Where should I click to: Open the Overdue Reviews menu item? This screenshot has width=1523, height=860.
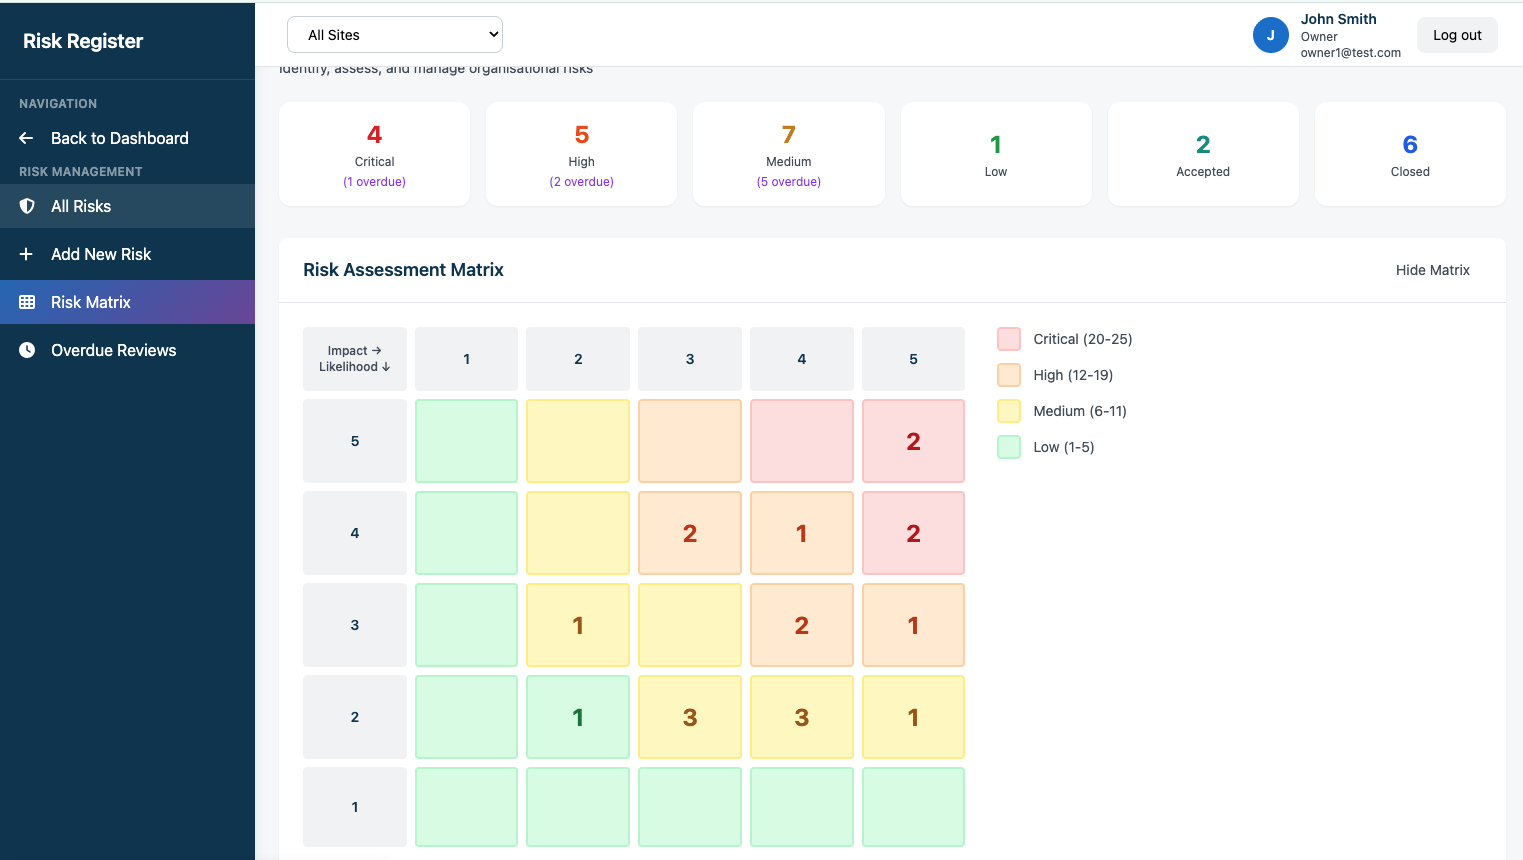tap(113, 350)
